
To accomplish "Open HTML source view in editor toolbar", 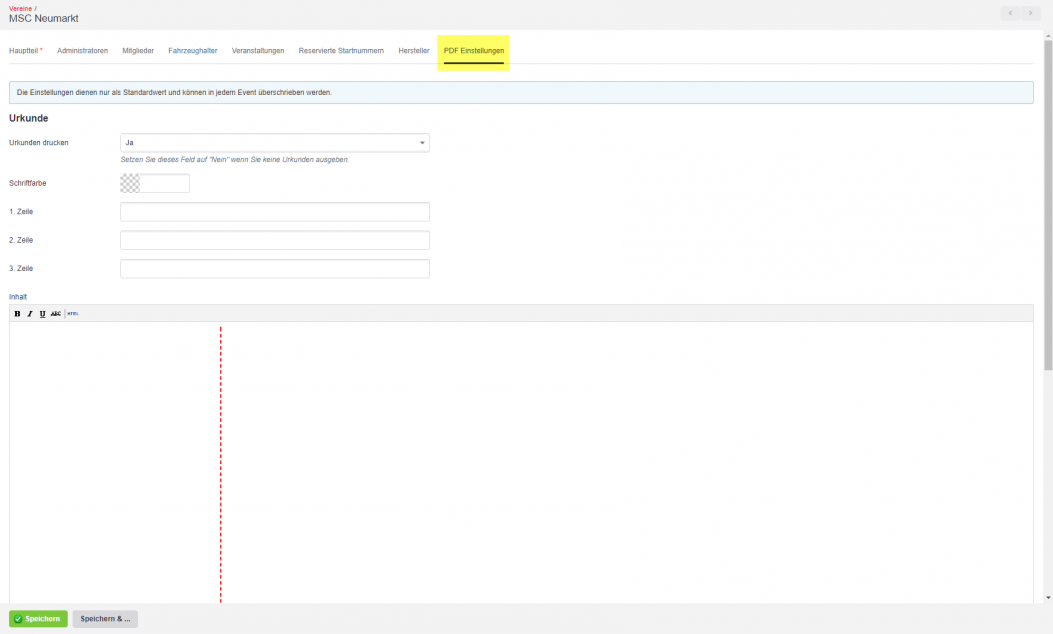I will (73, 314).
